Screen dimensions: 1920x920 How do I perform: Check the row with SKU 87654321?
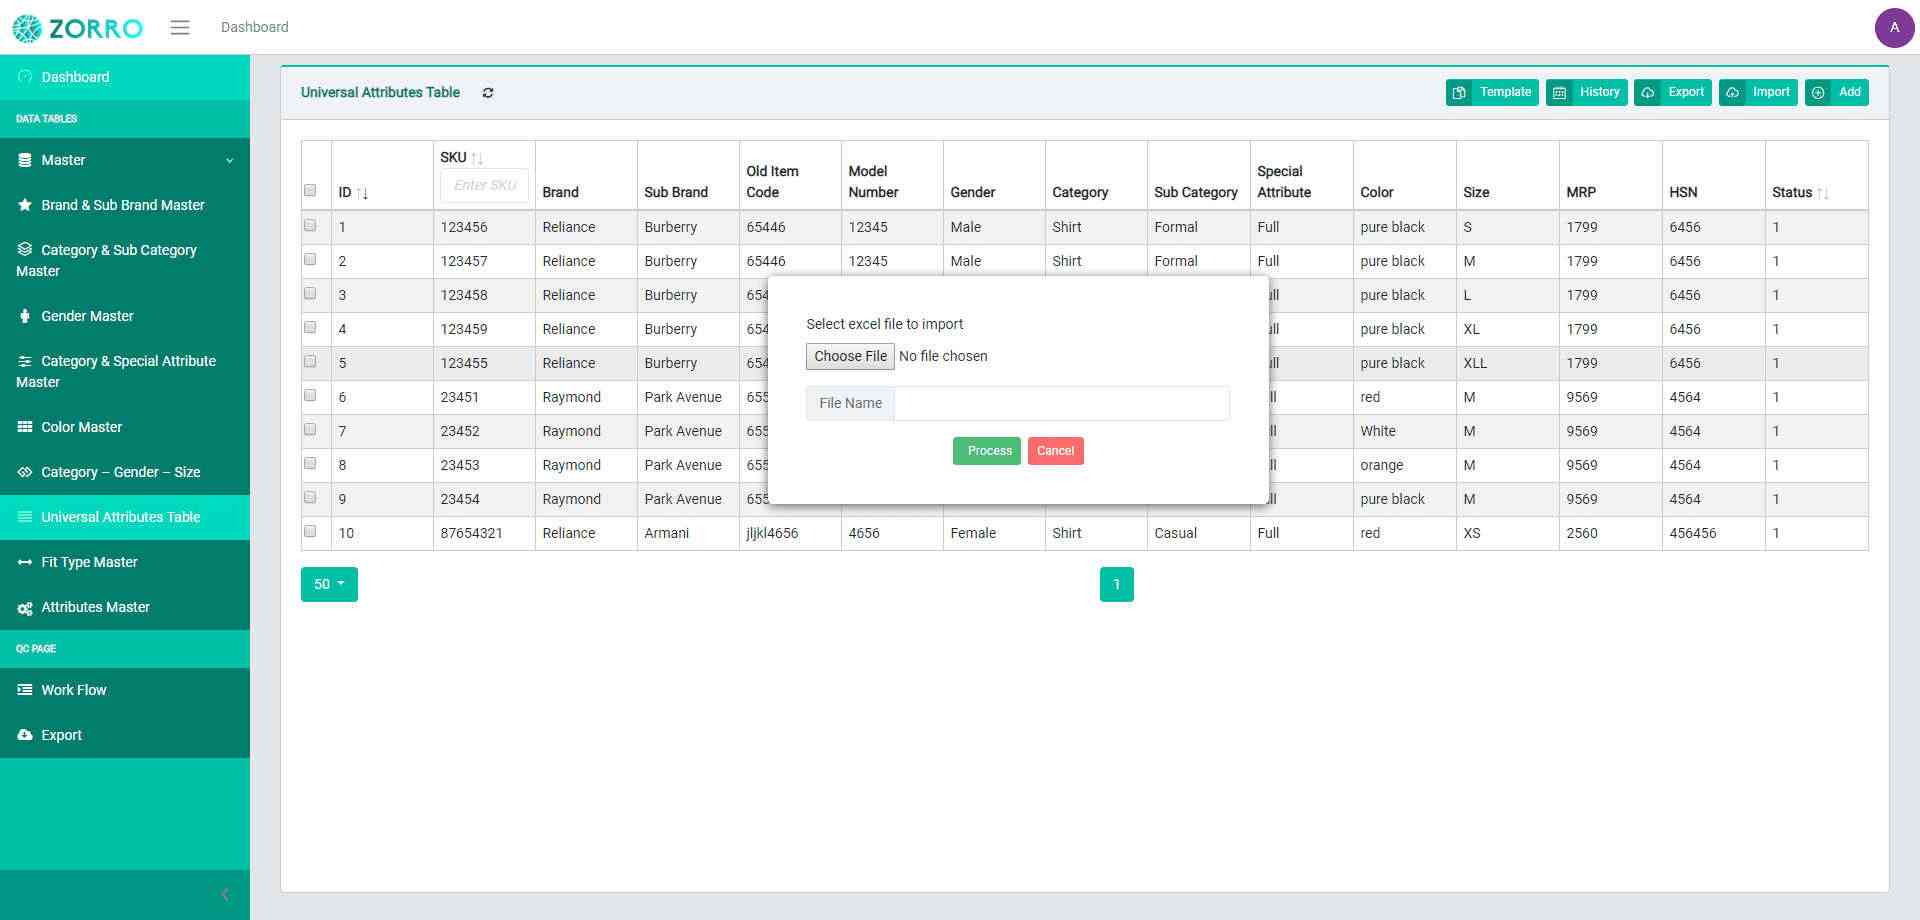coord(310,532)
